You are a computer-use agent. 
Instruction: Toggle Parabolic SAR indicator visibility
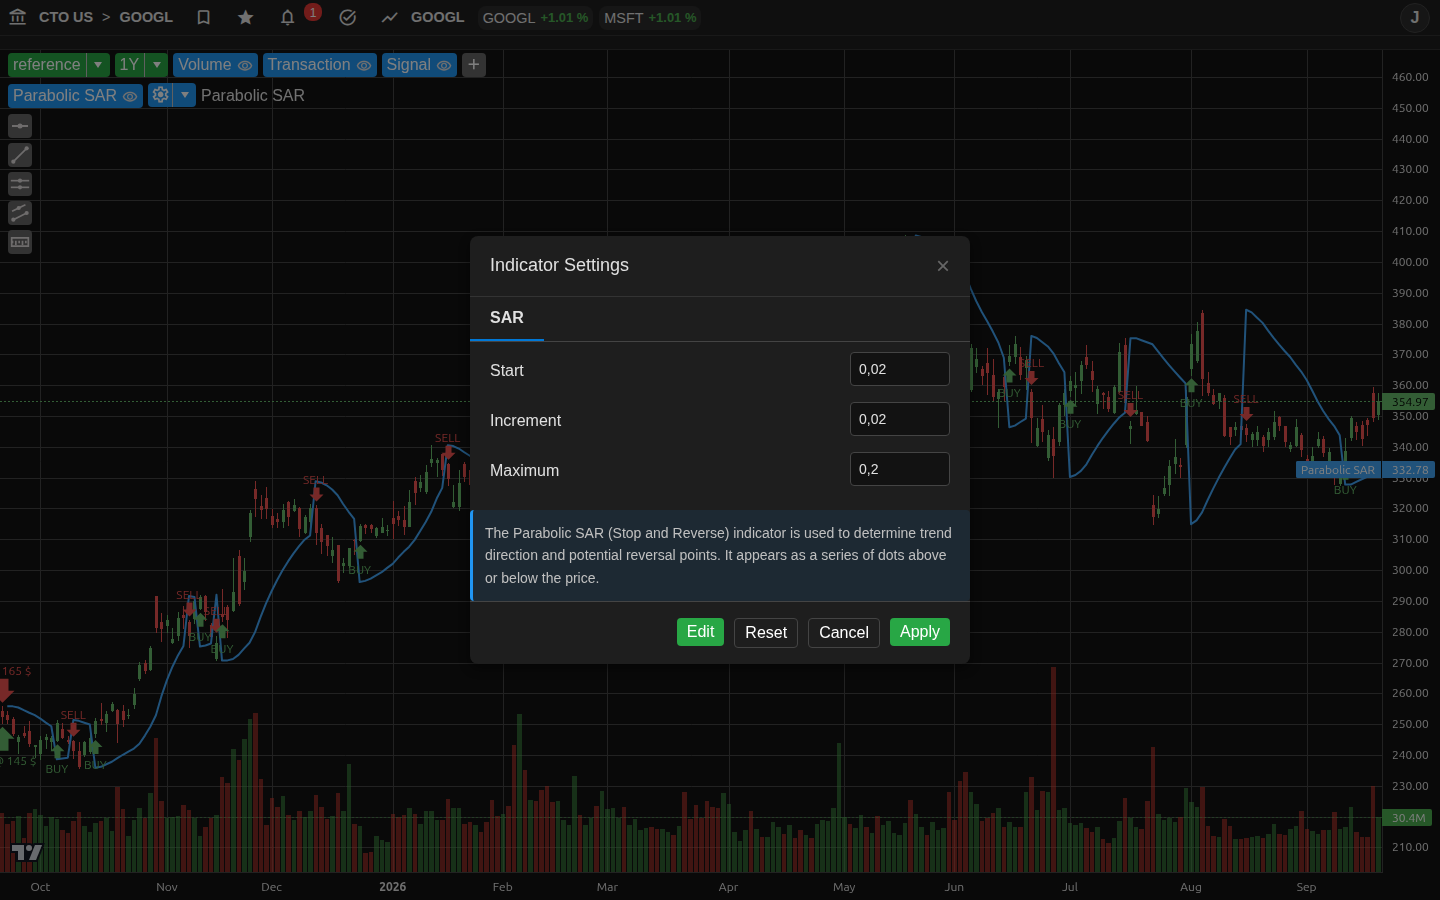(x=130, y=97)
